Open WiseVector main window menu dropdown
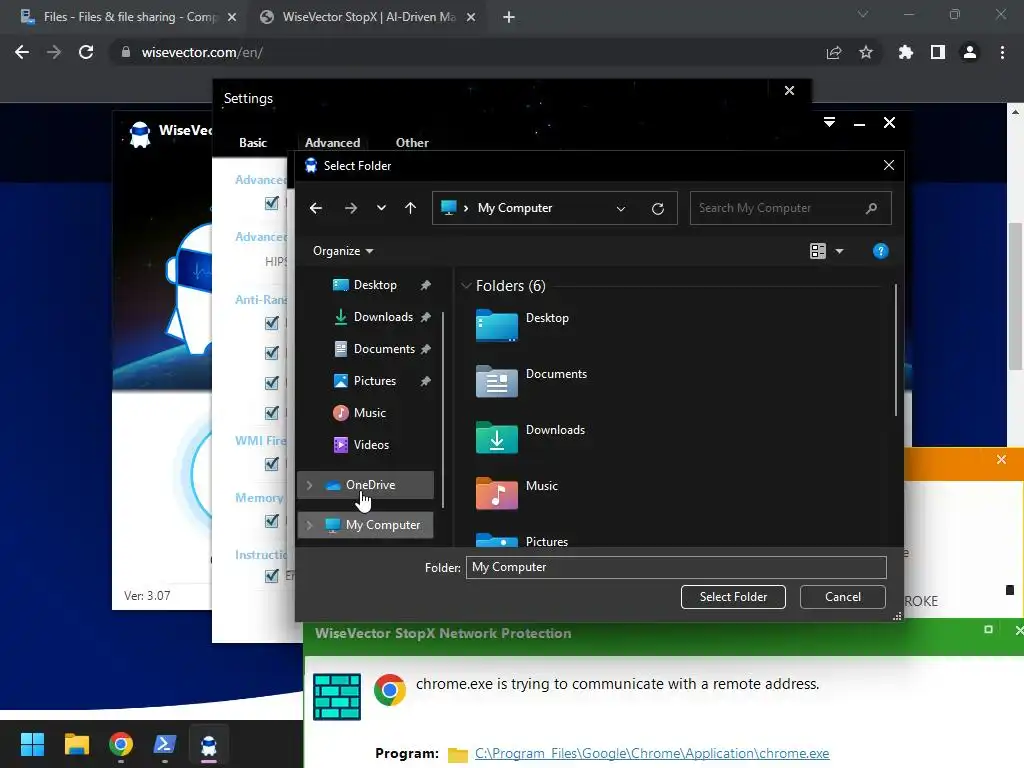The width and height of the screenshot is (1024, 768). click(829, 122)
